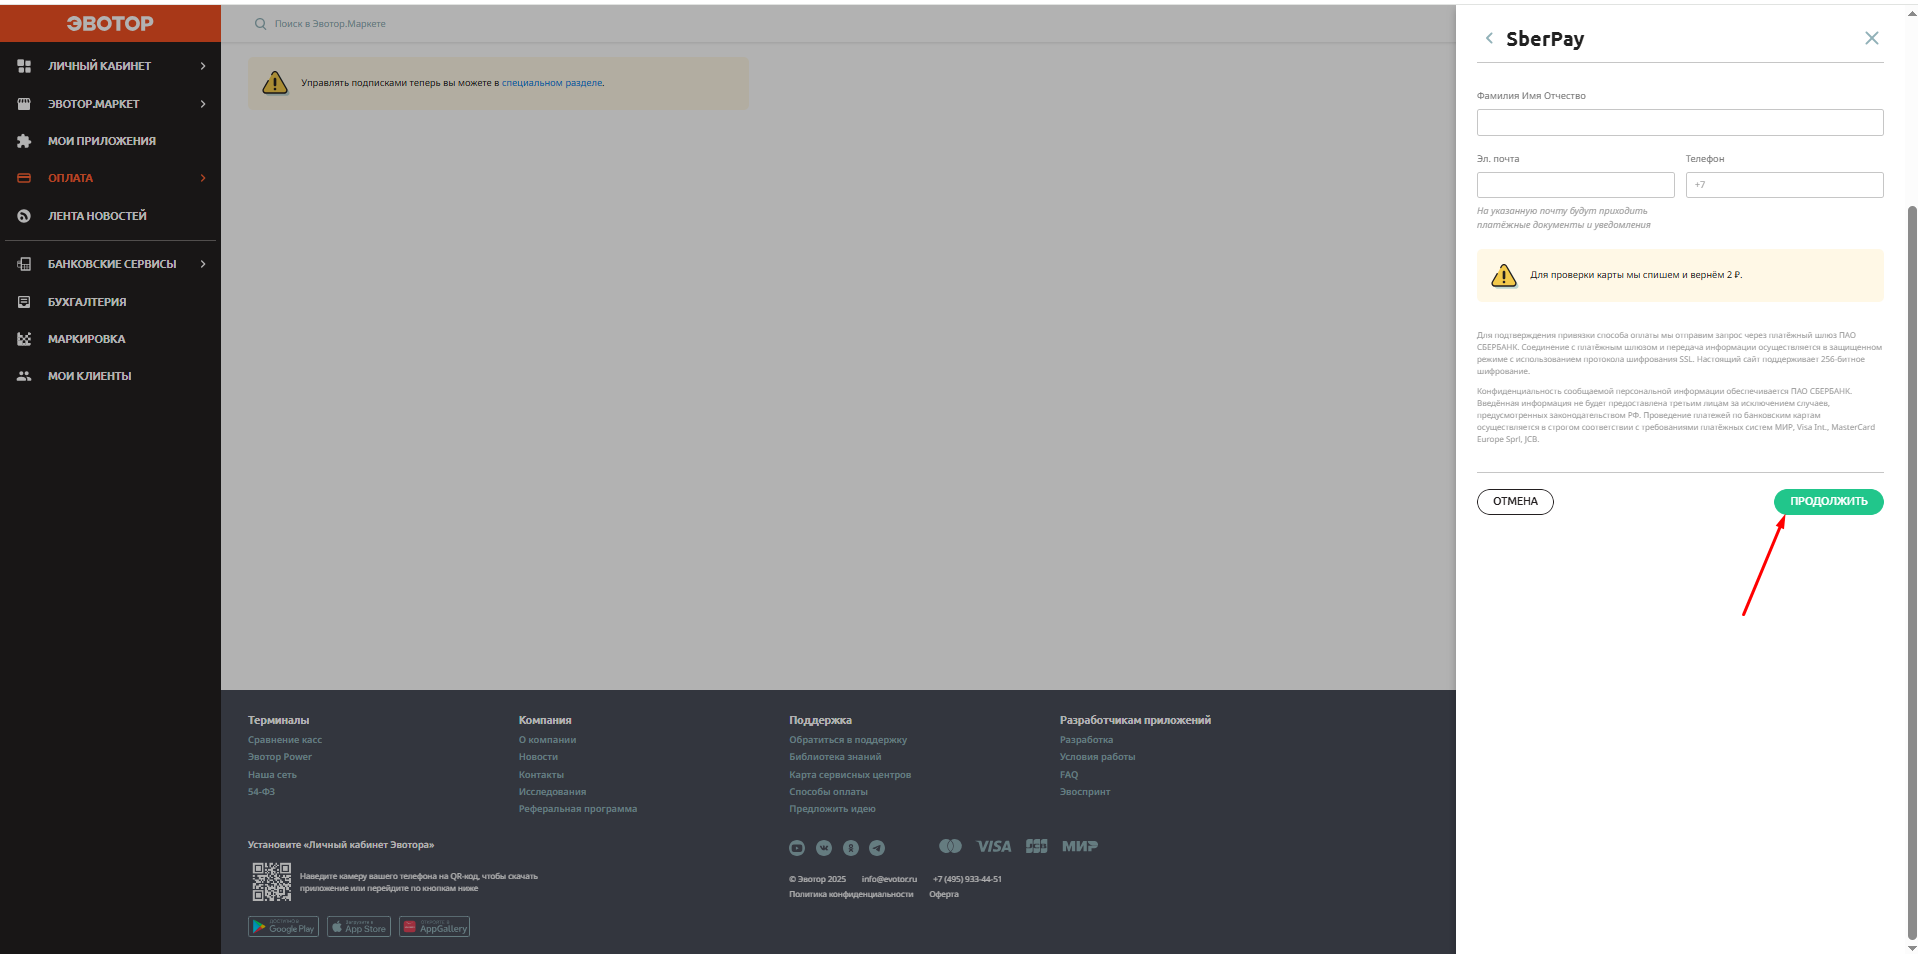Click the Фамилия Имя Отчество field
1918x954 pixels.
(1680, 122)
